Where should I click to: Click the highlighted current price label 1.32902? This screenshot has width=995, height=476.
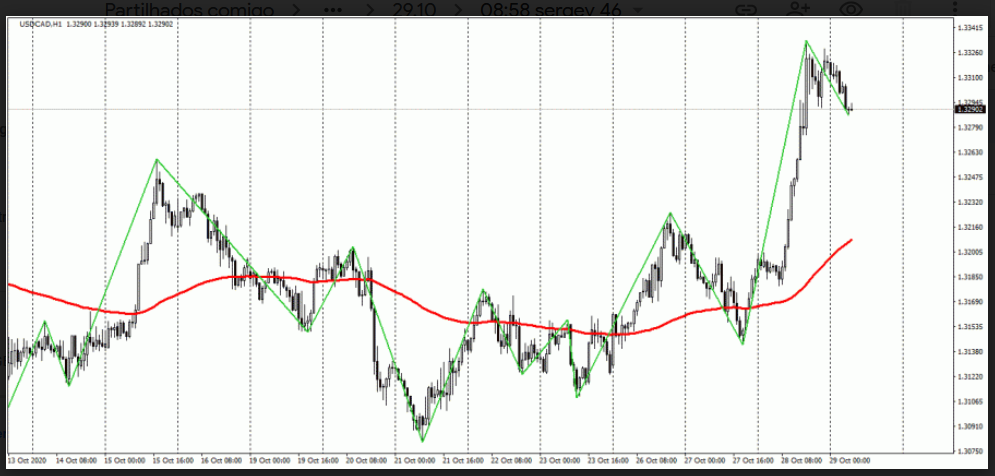(x=966, y=109)
